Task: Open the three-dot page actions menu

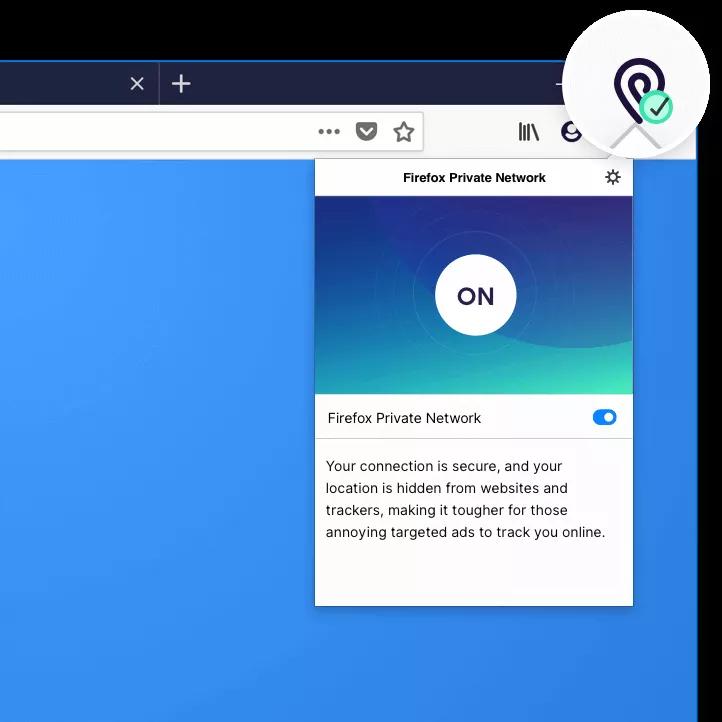Action: pyautogui.click(x=329, y=132)
